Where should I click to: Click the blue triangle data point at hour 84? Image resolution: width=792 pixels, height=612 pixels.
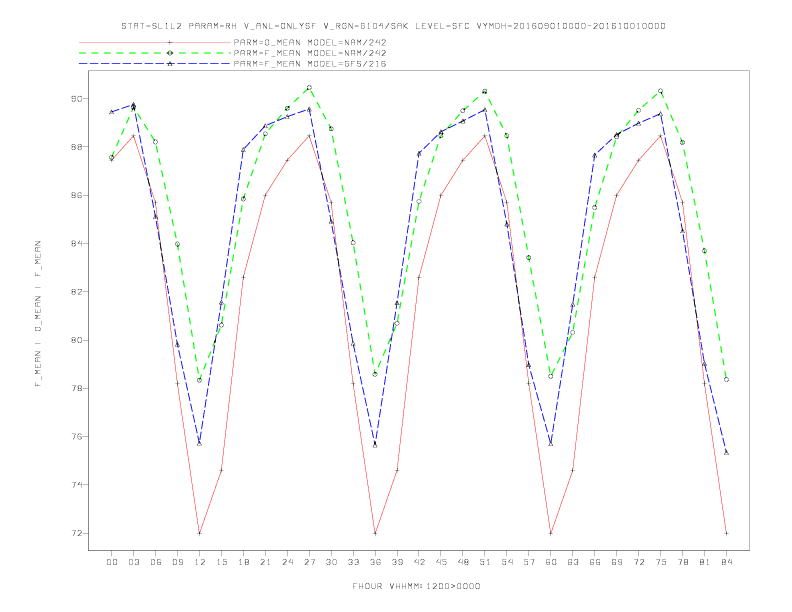726,452
